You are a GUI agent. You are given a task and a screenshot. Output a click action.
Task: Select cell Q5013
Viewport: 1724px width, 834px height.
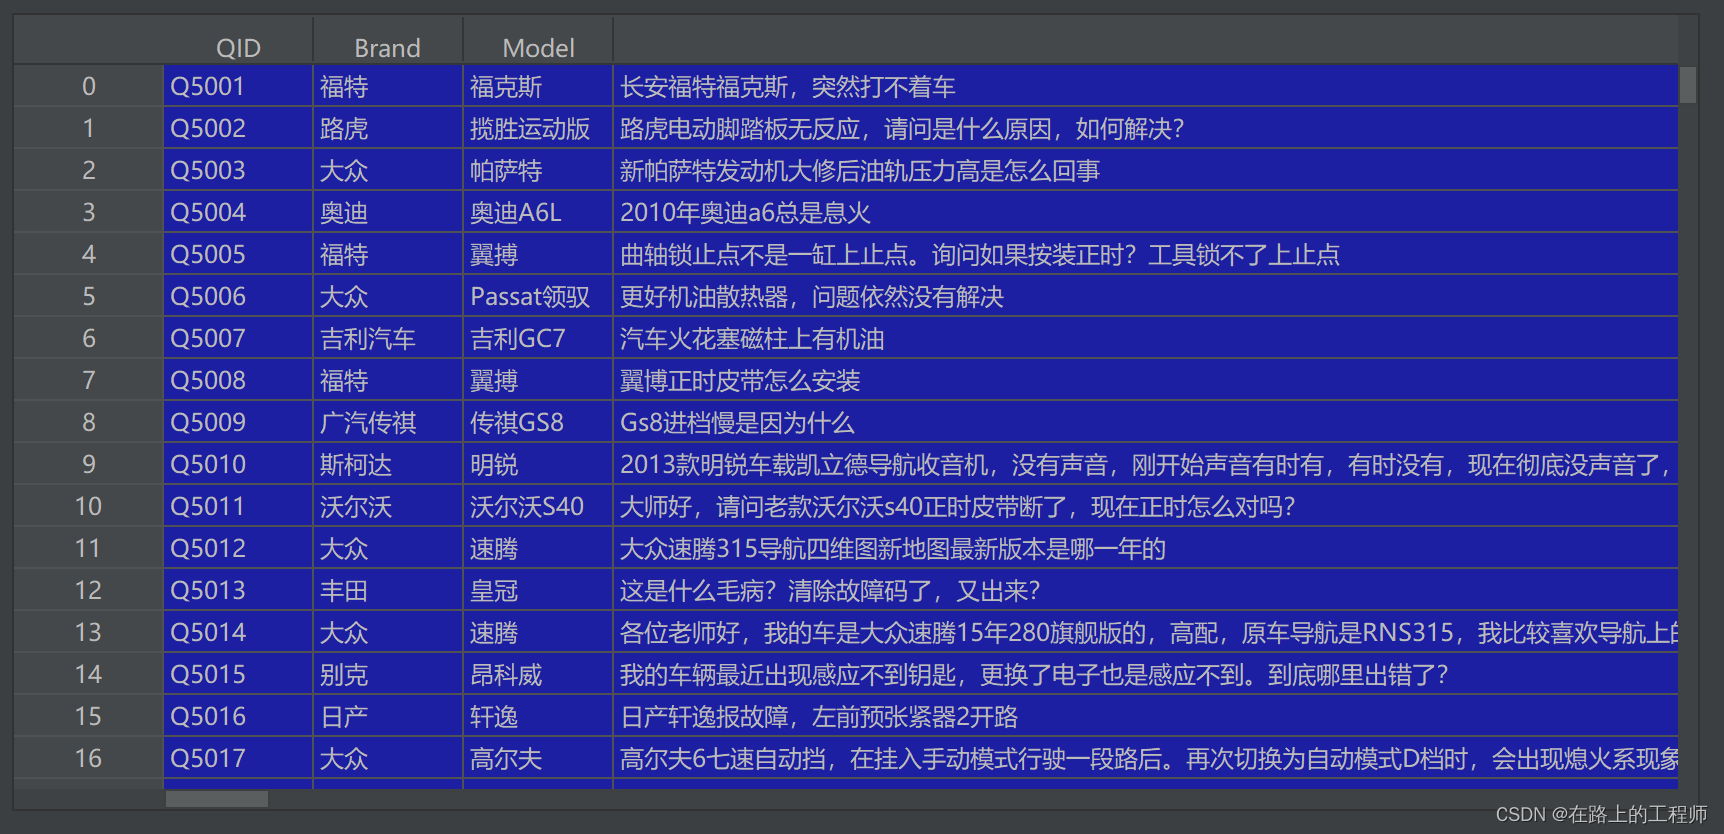238,591
